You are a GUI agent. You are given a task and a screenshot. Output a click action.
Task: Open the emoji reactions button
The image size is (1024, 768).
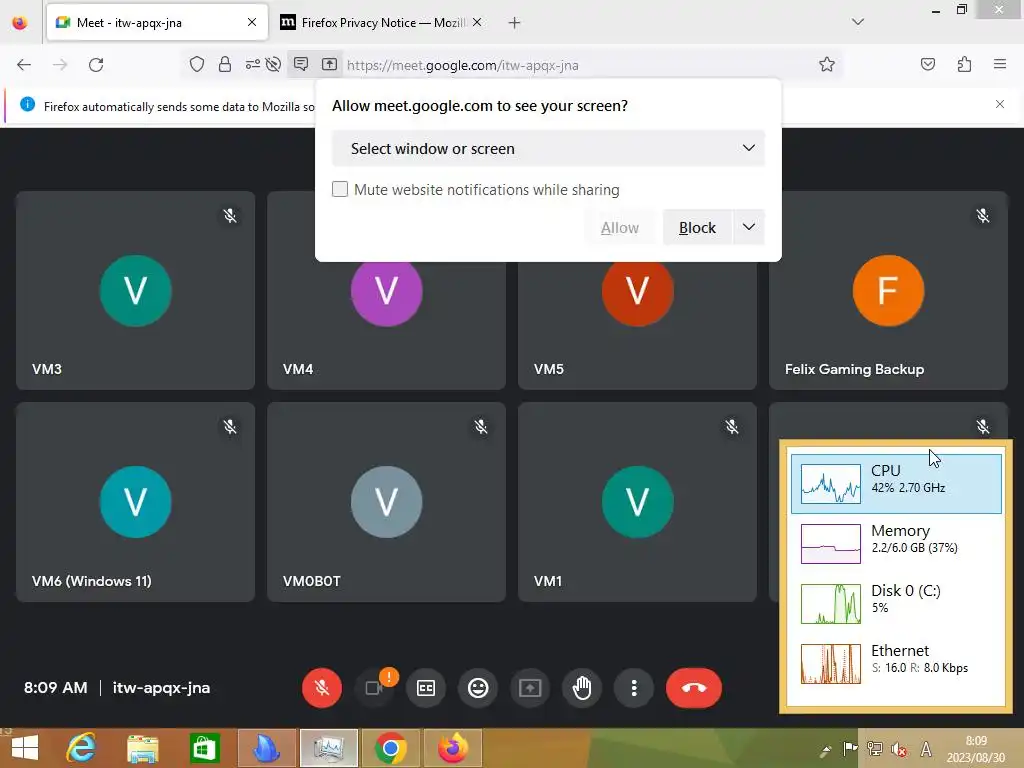478,688
